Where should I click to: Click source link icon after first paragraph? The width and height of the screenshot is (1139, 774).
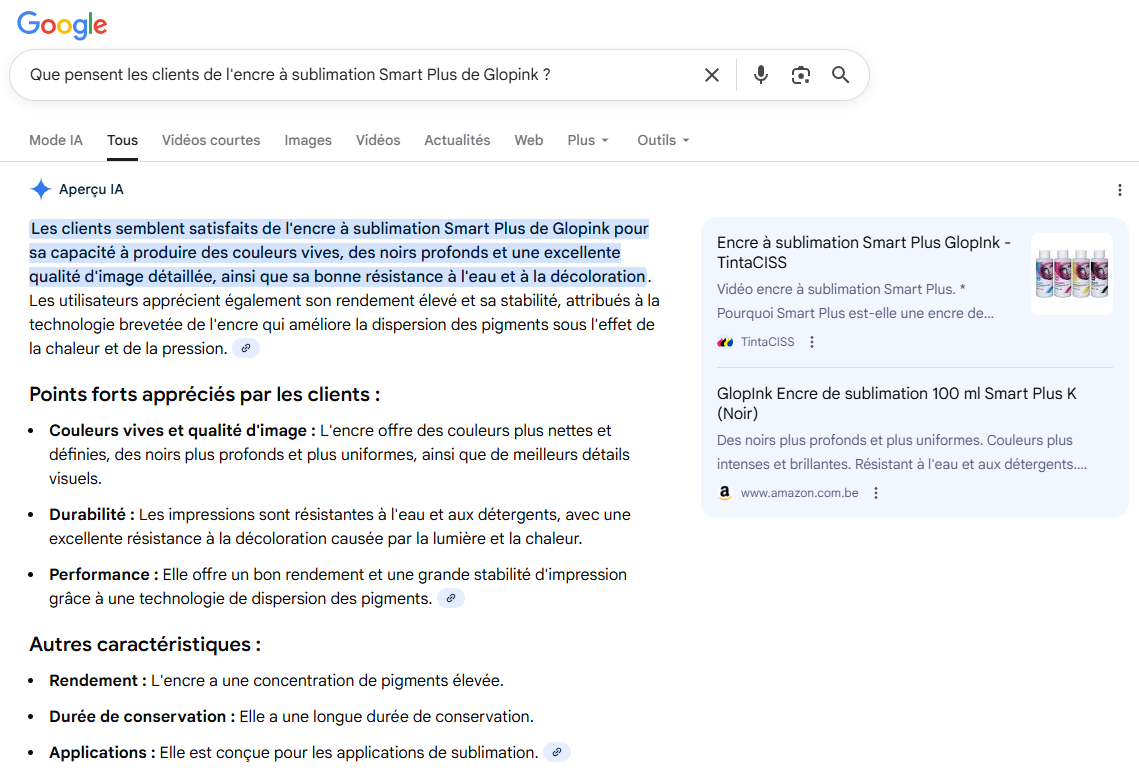(x=246, y=348)
